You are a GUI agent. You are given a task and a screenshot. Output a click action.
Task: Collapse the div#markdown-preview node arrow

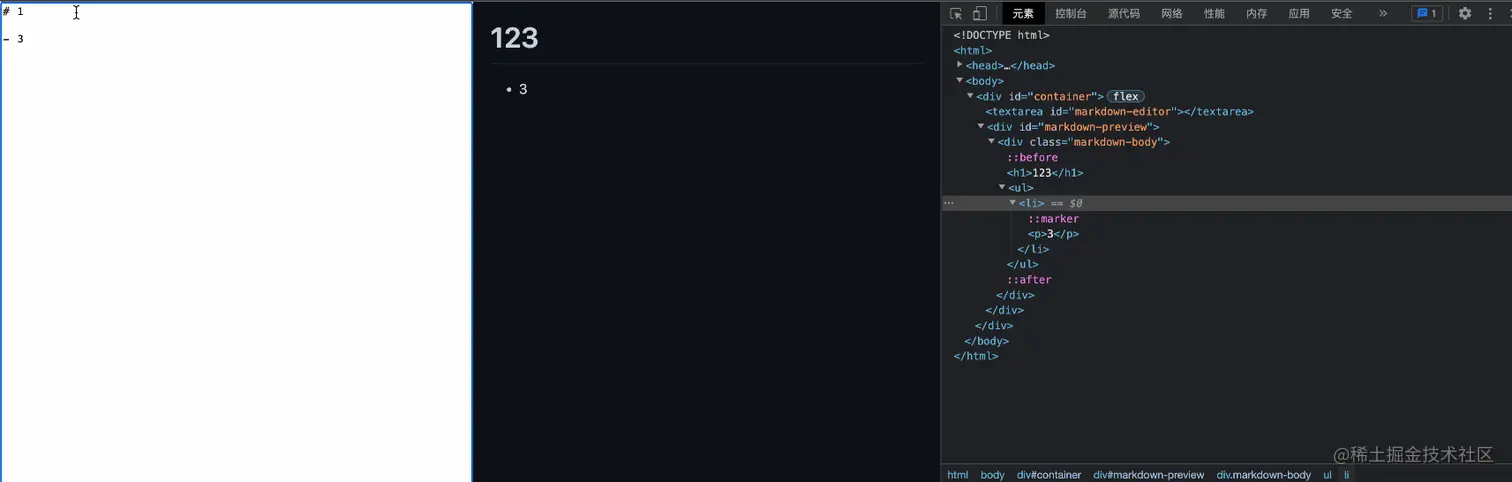pos(981,126)
